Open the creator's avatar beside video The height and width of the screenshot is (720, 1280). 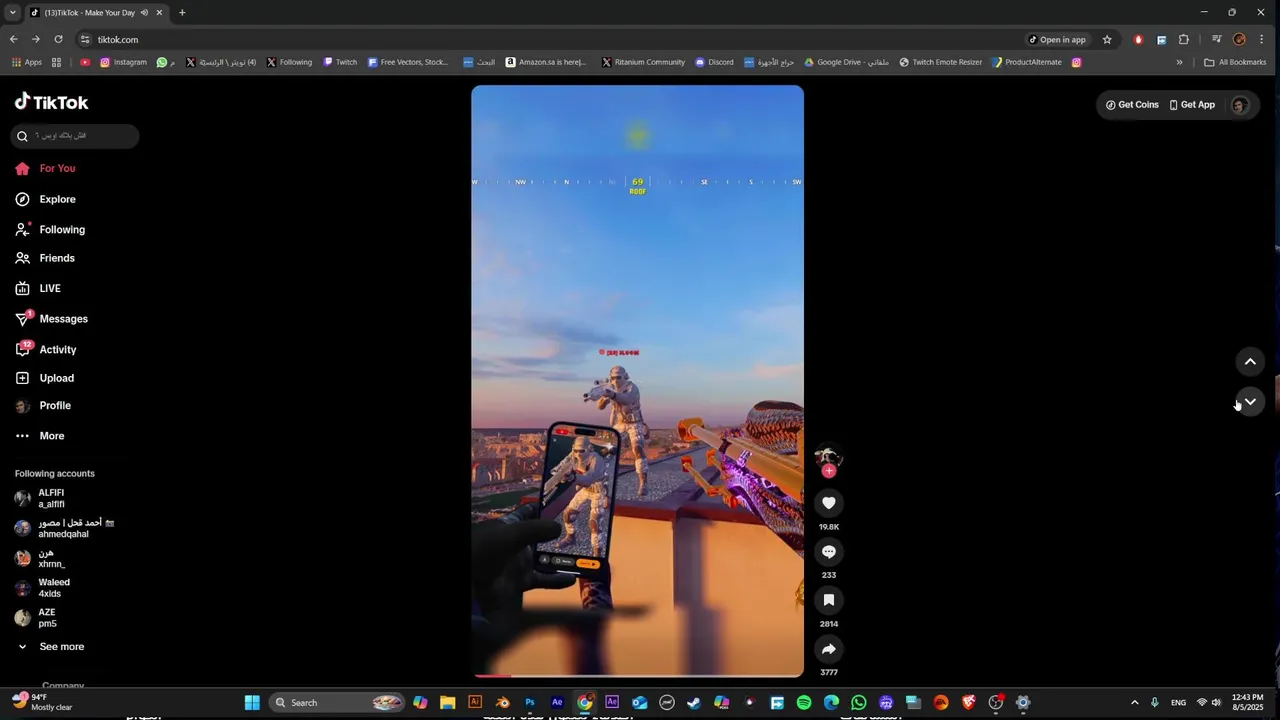coord(828,456)
